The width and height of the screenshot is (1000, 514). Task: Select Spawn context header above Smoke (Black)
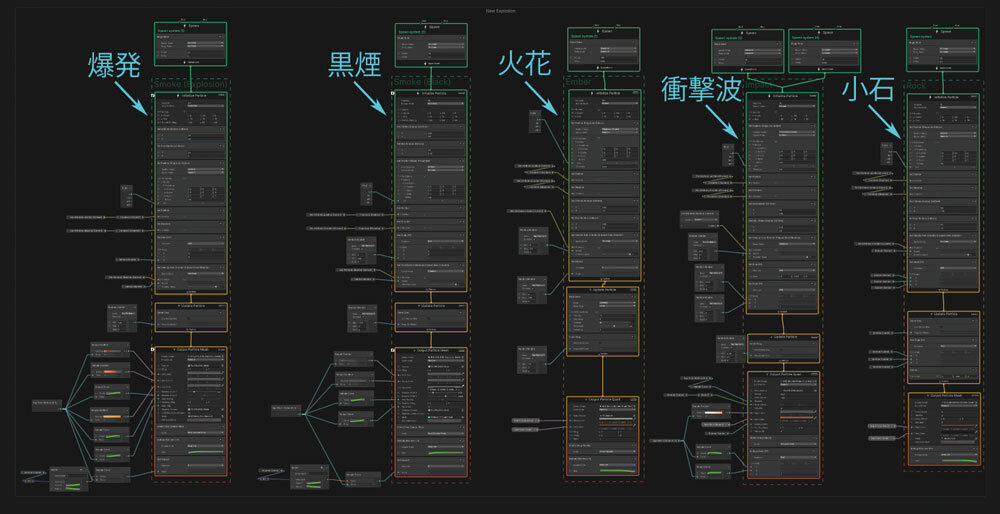pos(431,27)
